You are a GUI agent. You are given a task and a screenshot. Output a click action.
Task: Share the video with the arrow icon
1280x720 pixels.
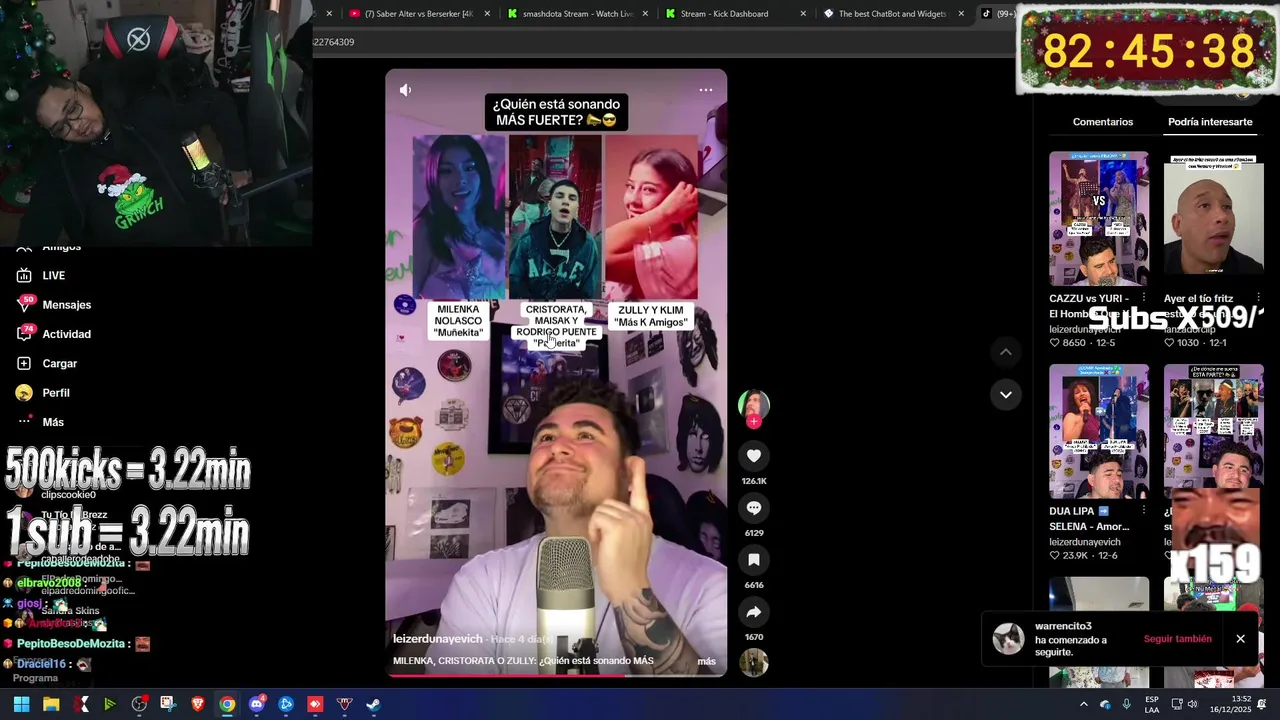click(x=754, y=612)
